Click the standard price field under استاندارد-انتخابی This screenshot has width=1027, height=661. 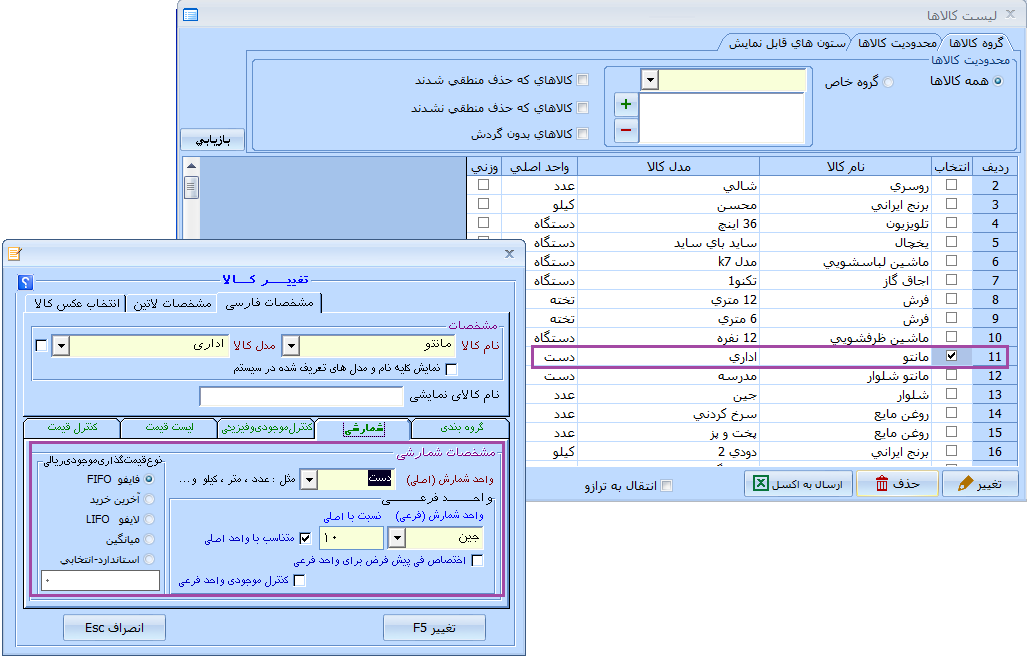pos(100,580)
